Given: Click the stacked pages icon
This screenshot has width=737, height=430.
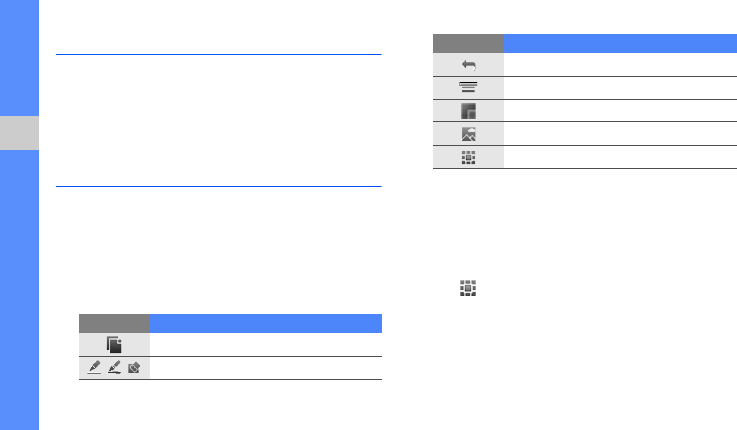Looking at the screenshot, I should click(x=114, y=344).
